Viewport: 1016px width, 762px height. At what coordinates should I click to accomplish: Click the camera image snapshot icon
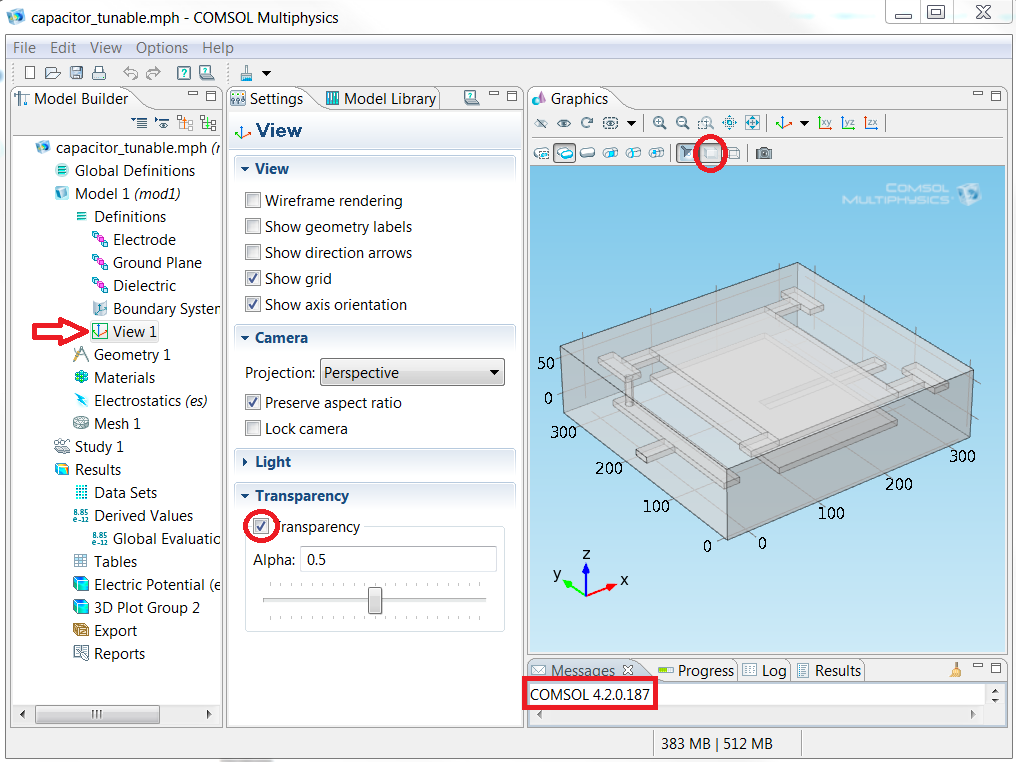(764, 153)
